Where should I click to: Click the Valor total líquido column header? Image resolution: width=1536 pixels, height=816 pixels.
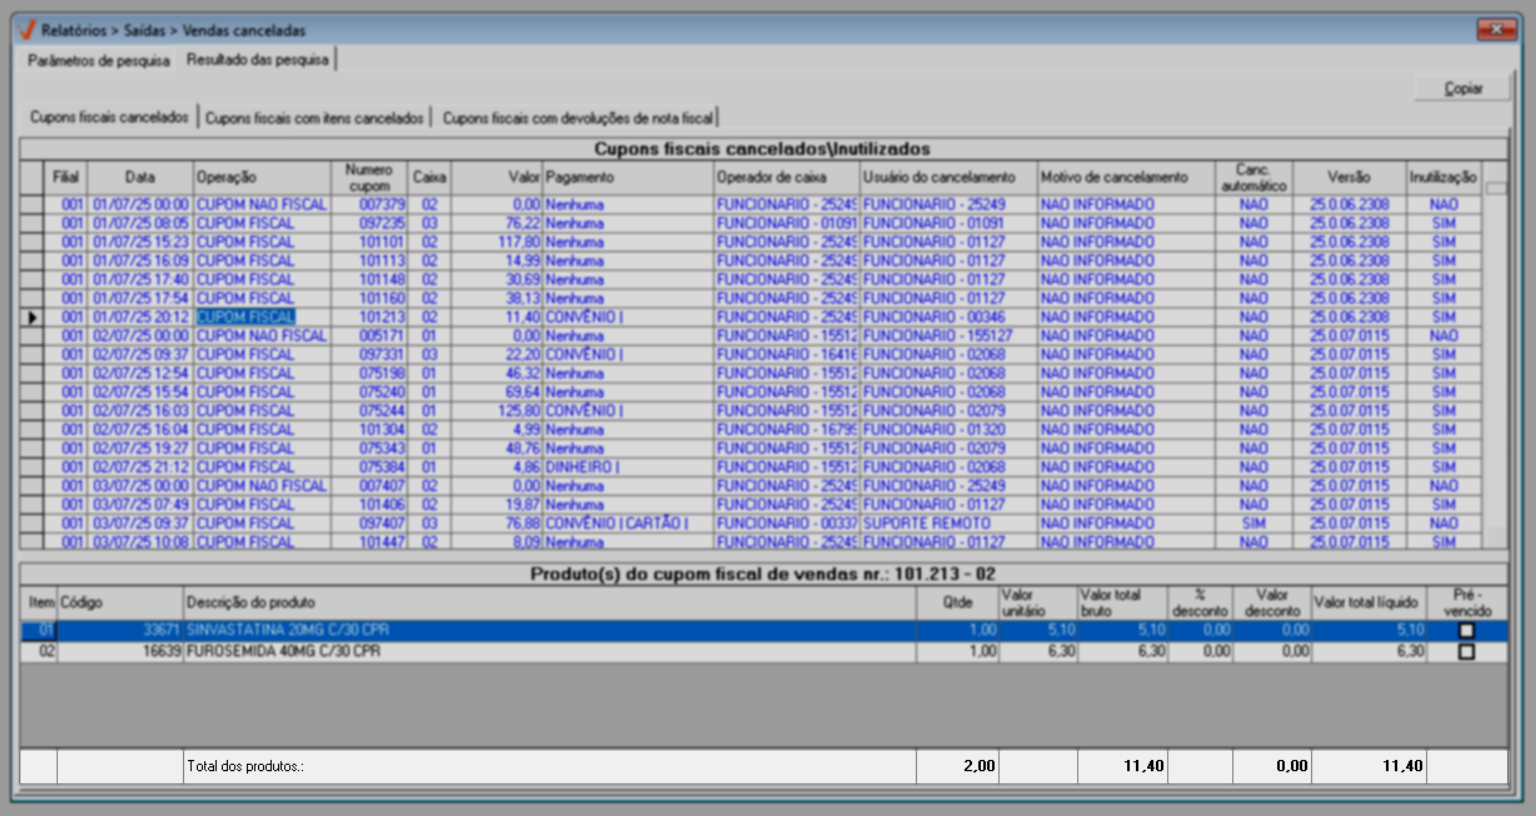1366,602
